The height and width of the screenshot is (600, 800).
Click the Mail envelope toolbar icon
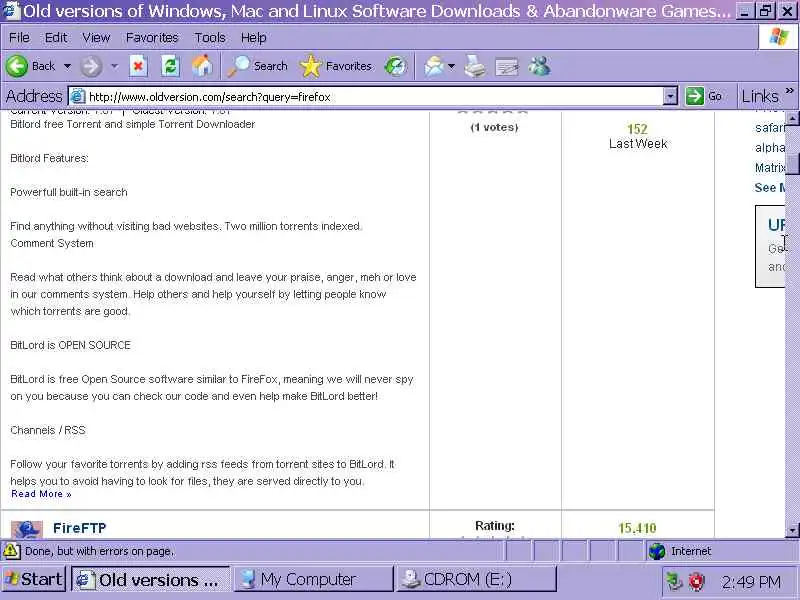coord(434,66)
